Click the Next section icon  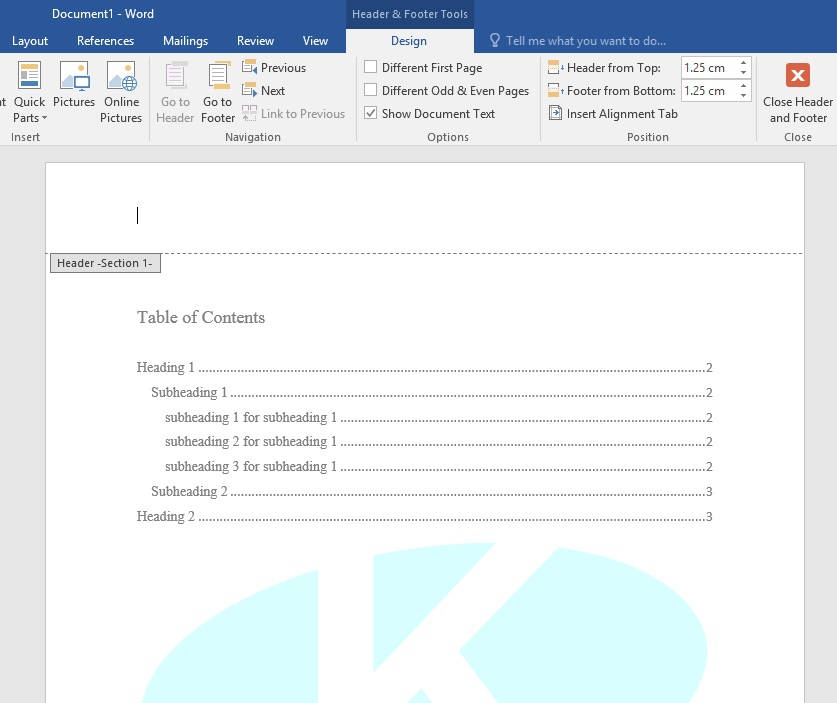pyautogui.click(x=249, y=90)
